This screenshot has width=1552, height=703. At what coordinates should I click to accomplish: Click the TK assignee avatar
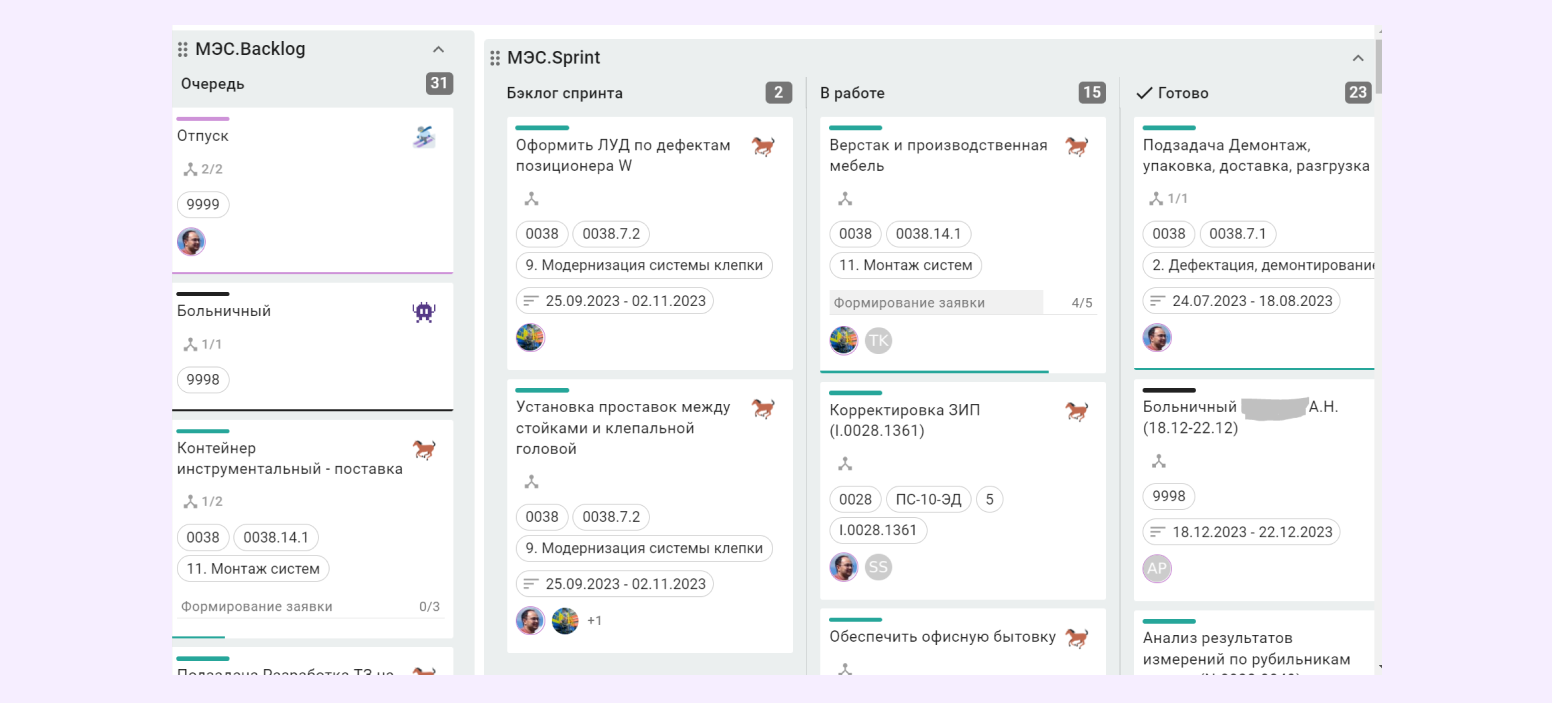tap(878, 340)
